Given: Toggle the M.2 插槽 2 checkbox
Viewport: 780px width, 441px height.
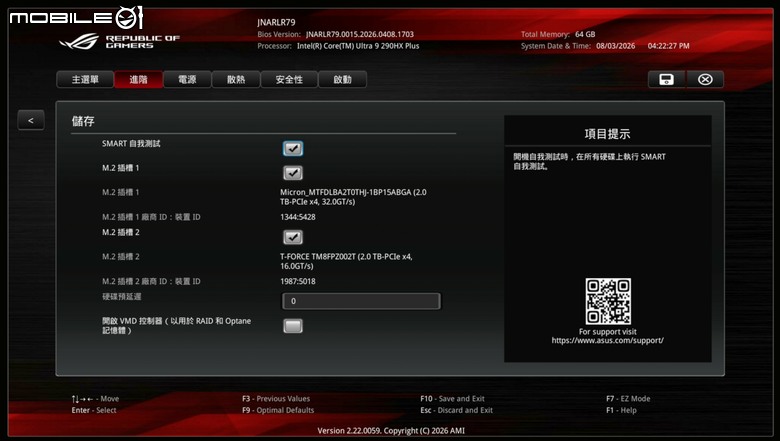Looking at the screenshot, I should coord(292,237).
